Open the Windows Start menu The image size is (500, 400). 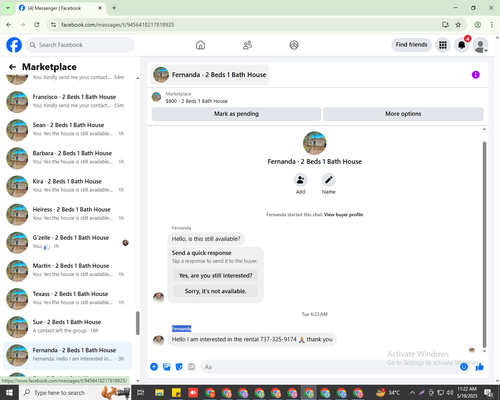tap(9, 392)
